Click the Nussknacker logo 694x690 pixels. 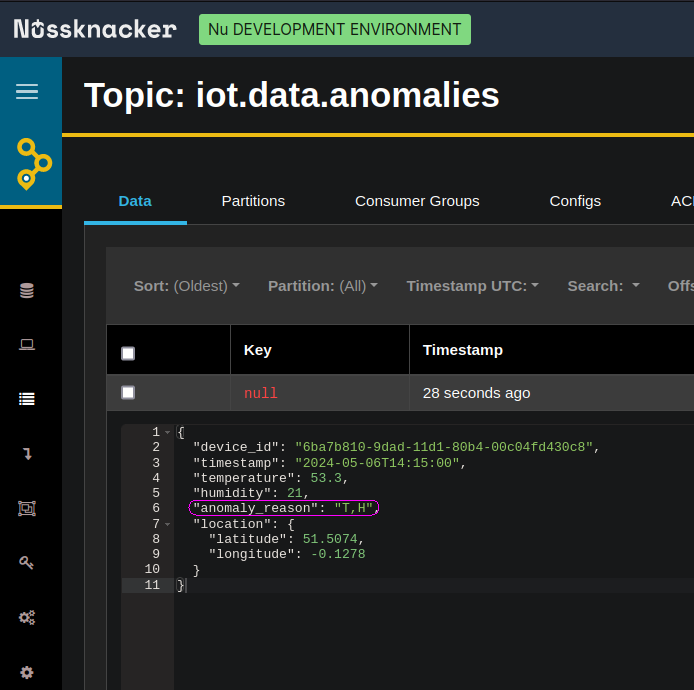(95, 29)
